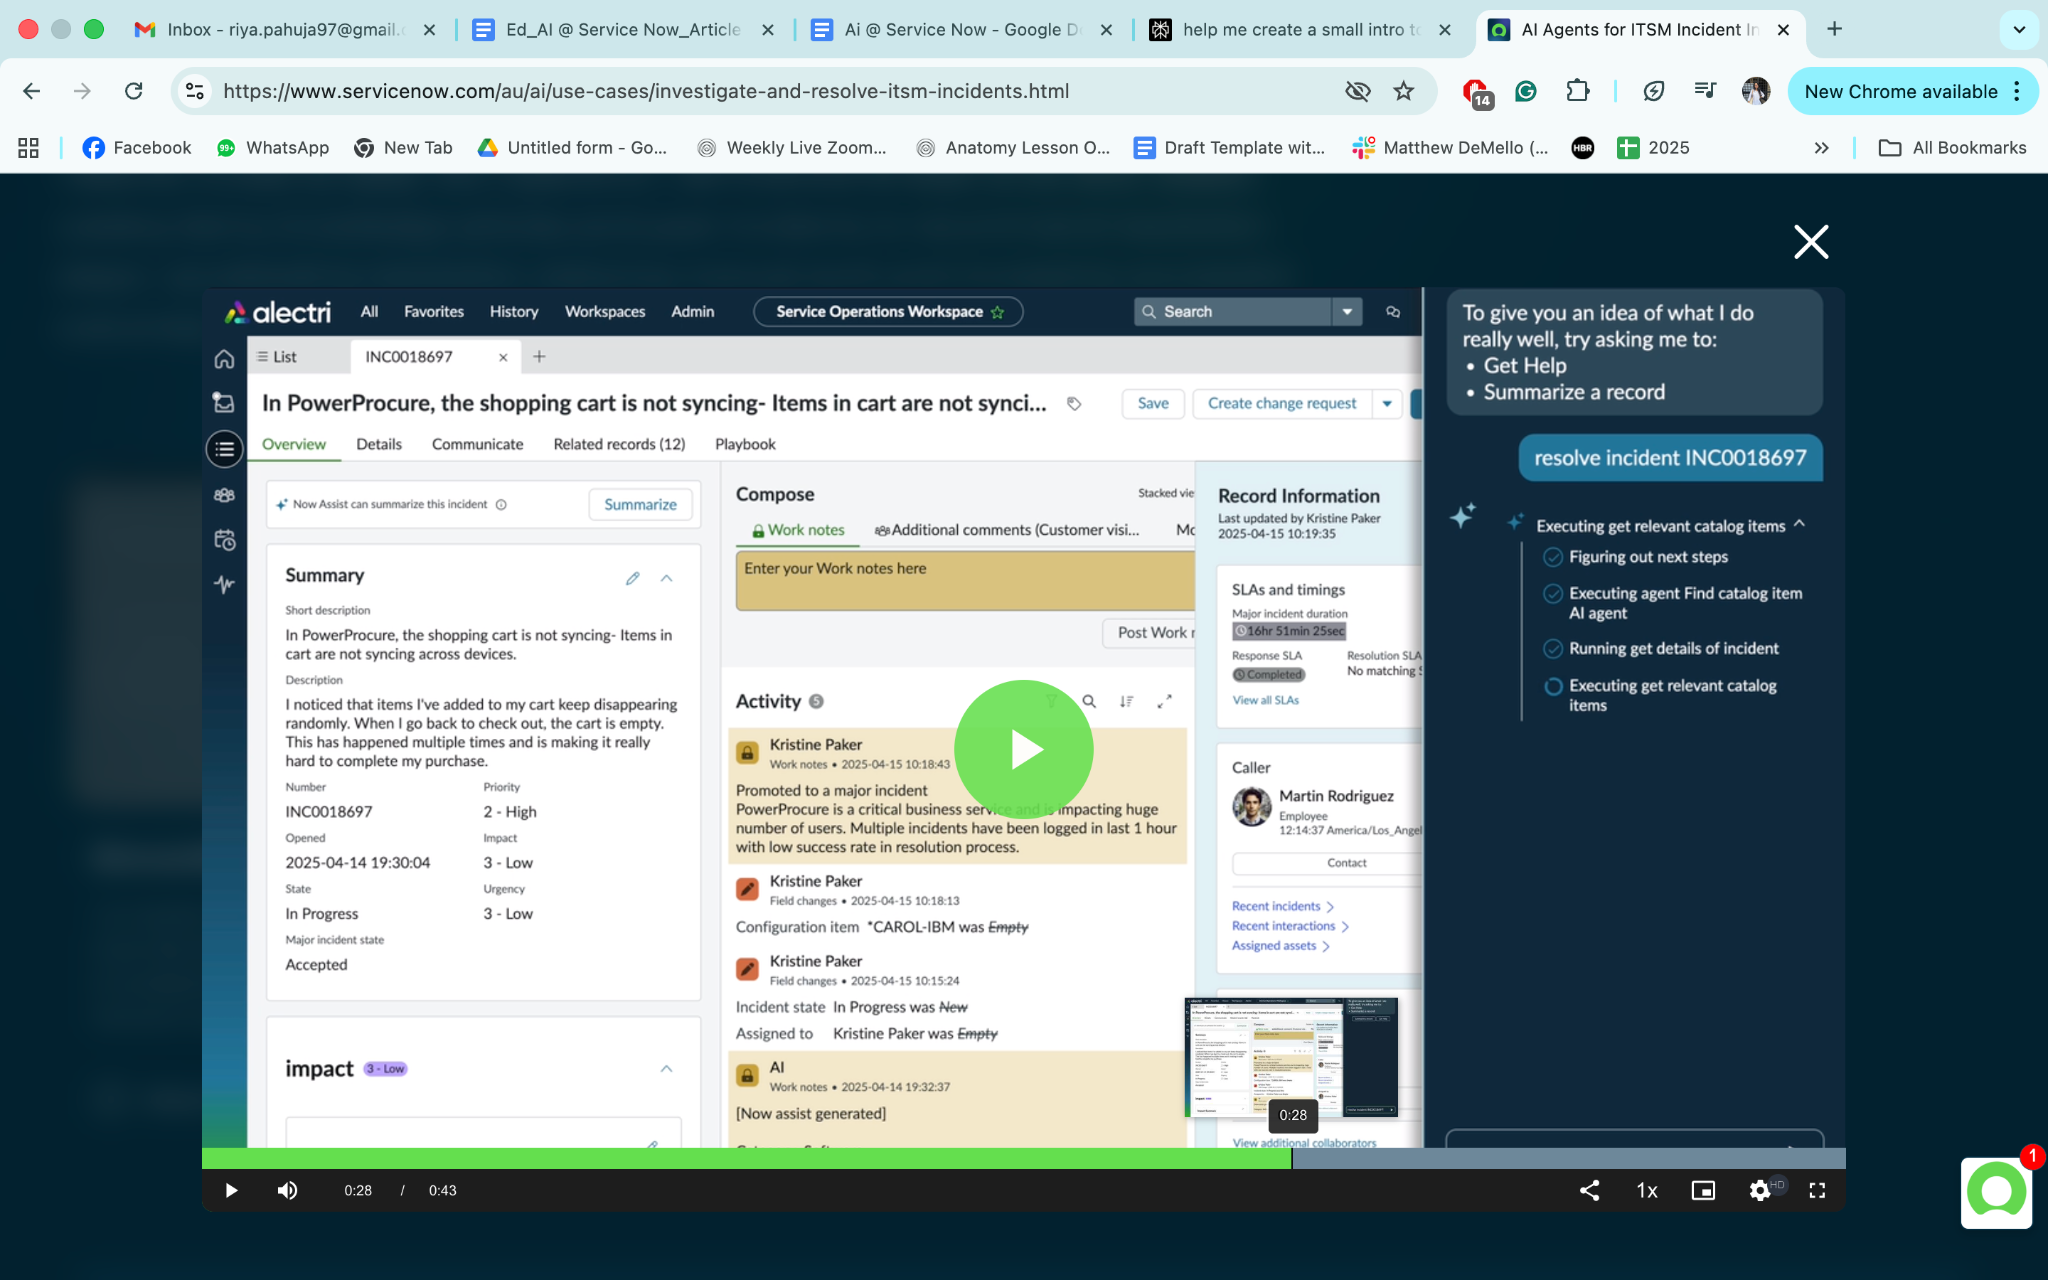The image size is (2048, 1280).
Task: Open the Chrome profile avatar
Action: 1756,91
